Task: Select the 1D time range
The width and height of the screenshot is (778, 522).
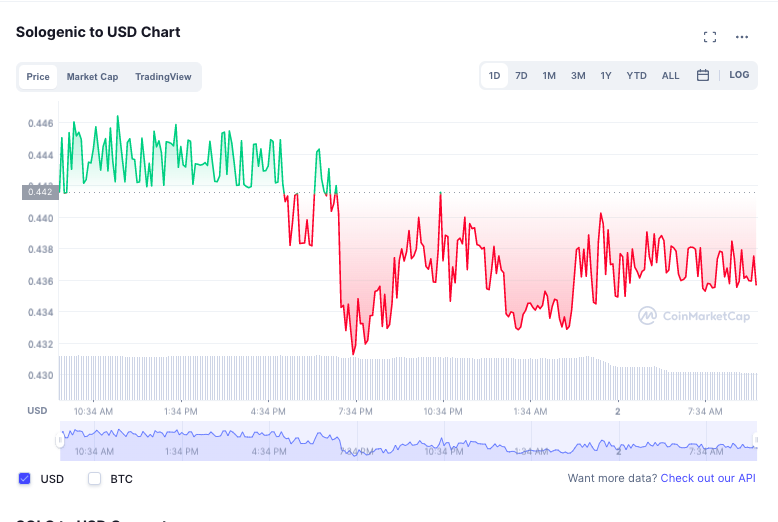Action: click(x=494, y=75)
